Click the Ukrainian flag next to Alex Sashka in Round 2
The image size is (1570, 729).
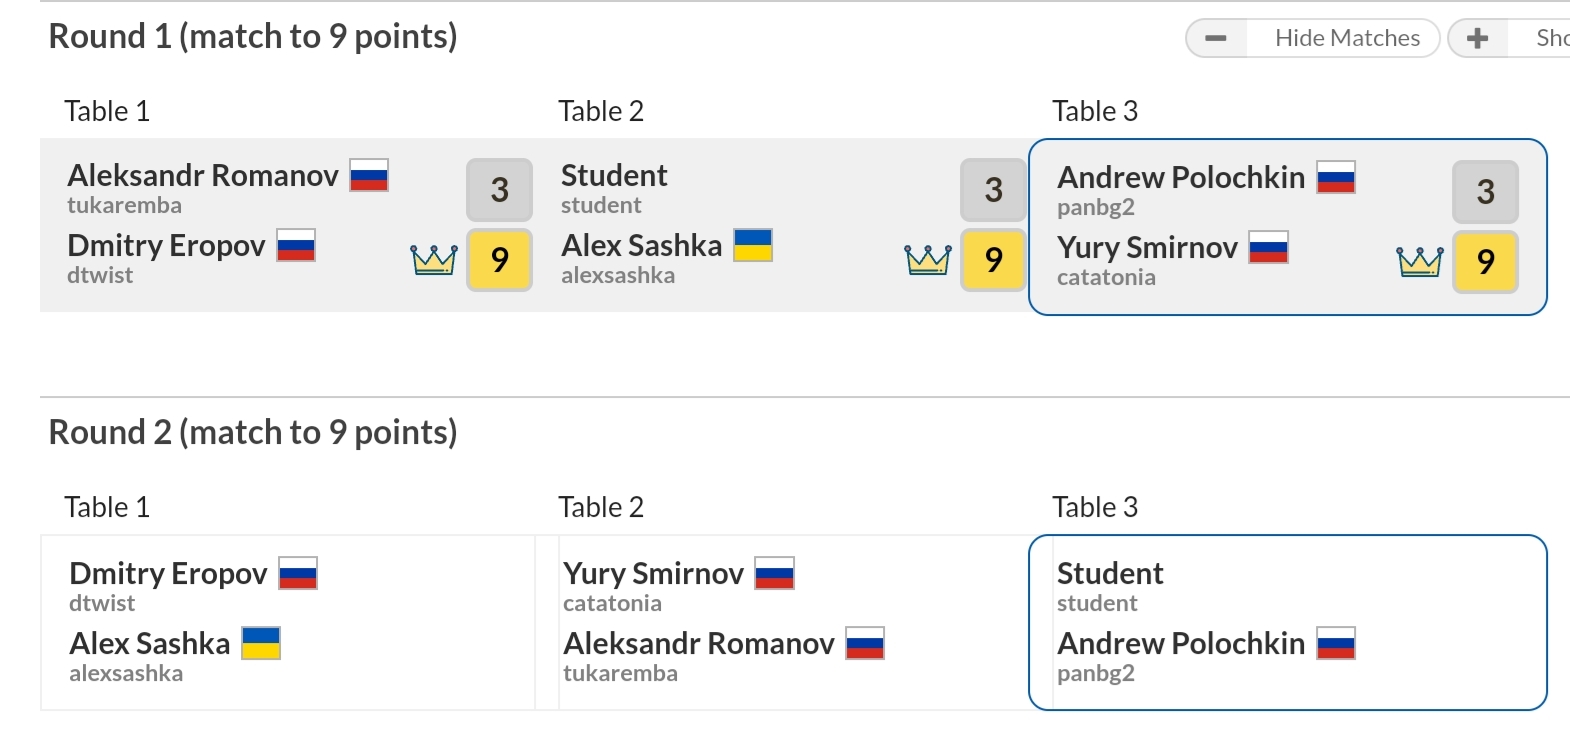click(x=261, y=643)
